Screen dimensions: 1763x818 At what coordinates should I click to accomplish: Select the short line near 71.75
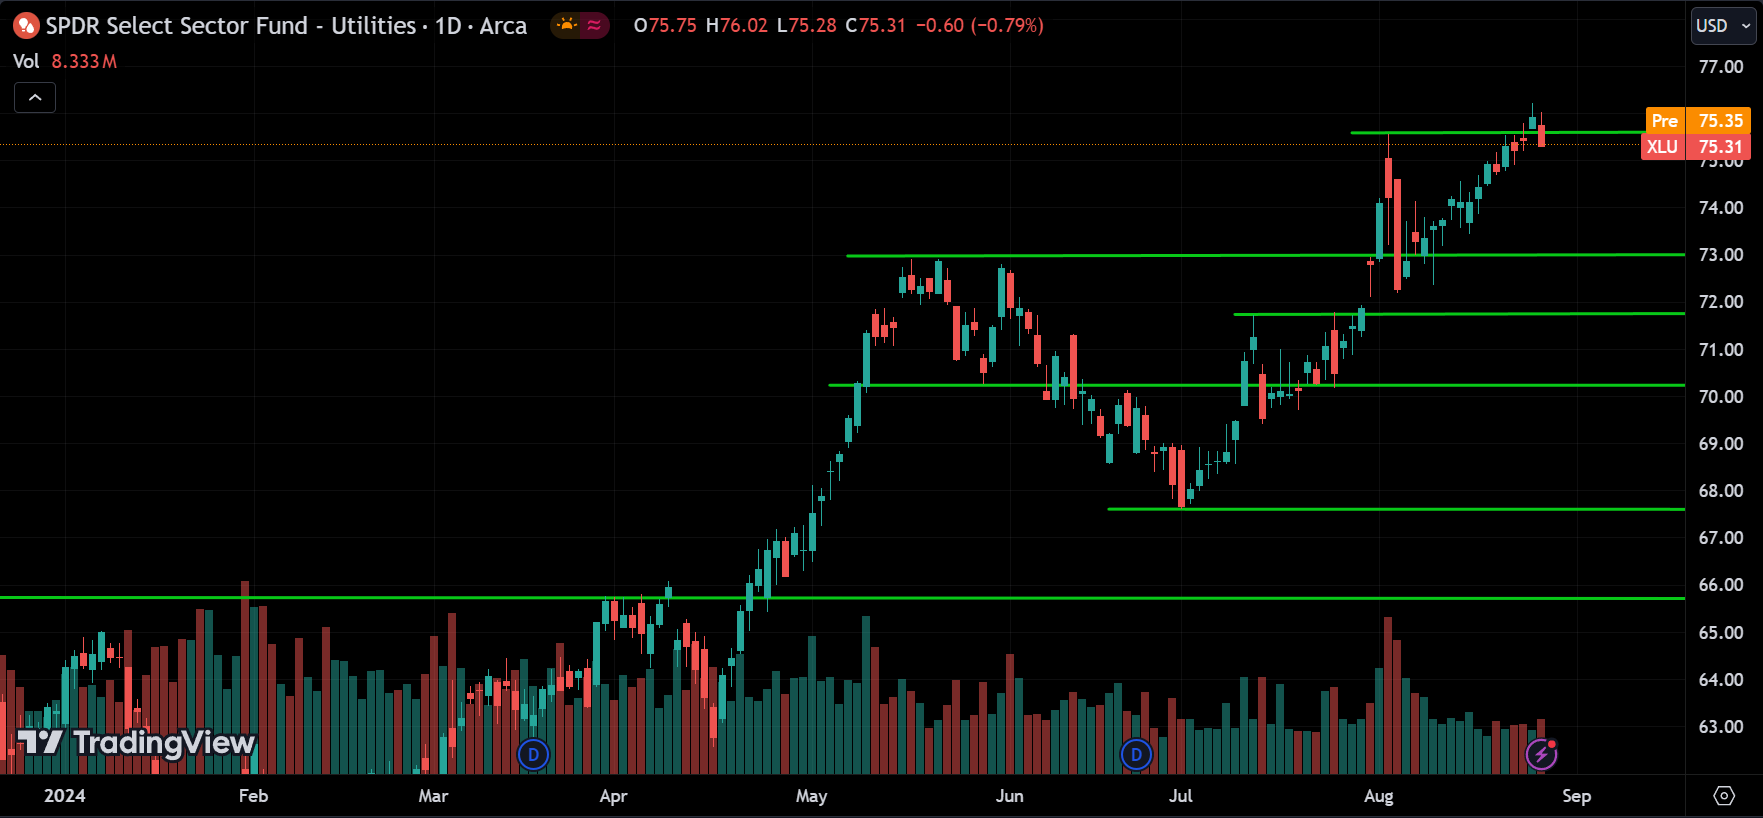[x=1459, y=314]
